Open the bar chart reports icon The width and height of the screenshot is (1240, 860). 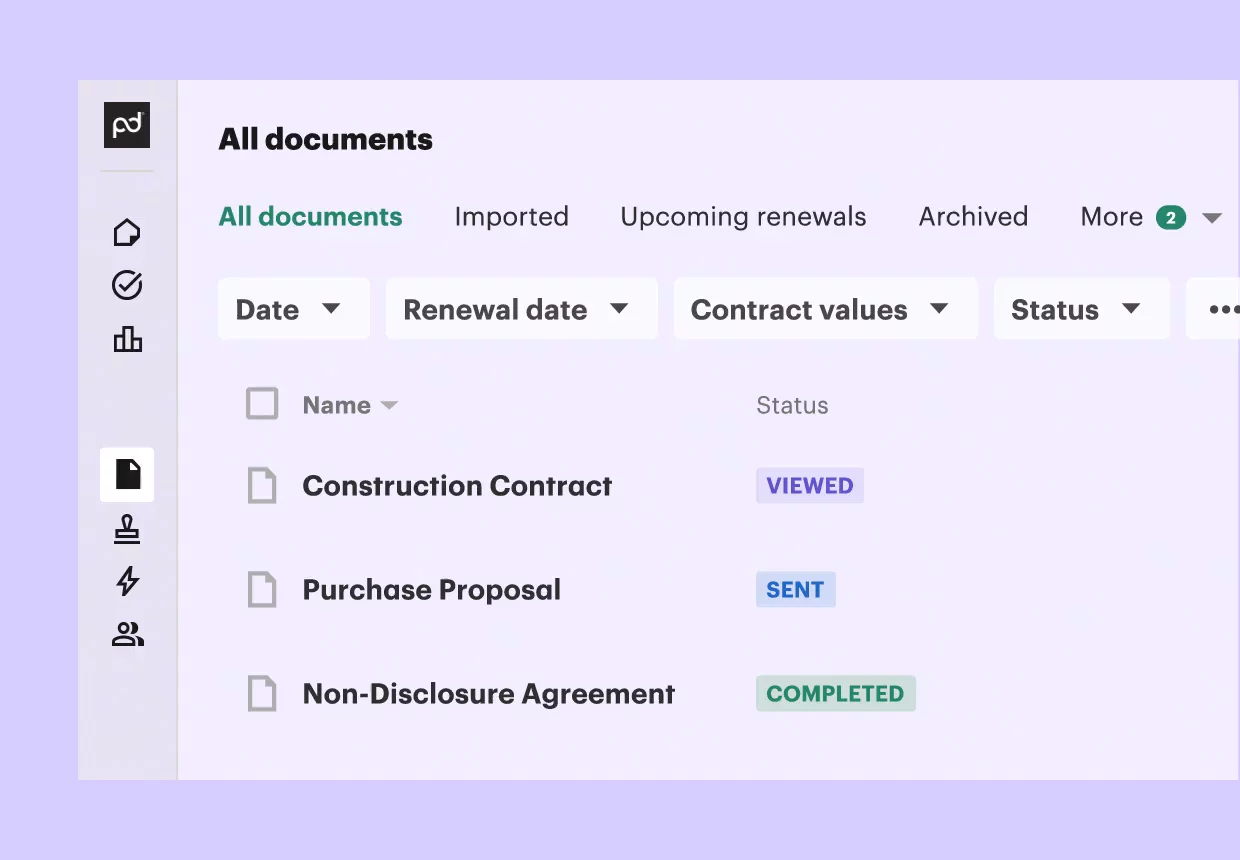tap(127, 340)
